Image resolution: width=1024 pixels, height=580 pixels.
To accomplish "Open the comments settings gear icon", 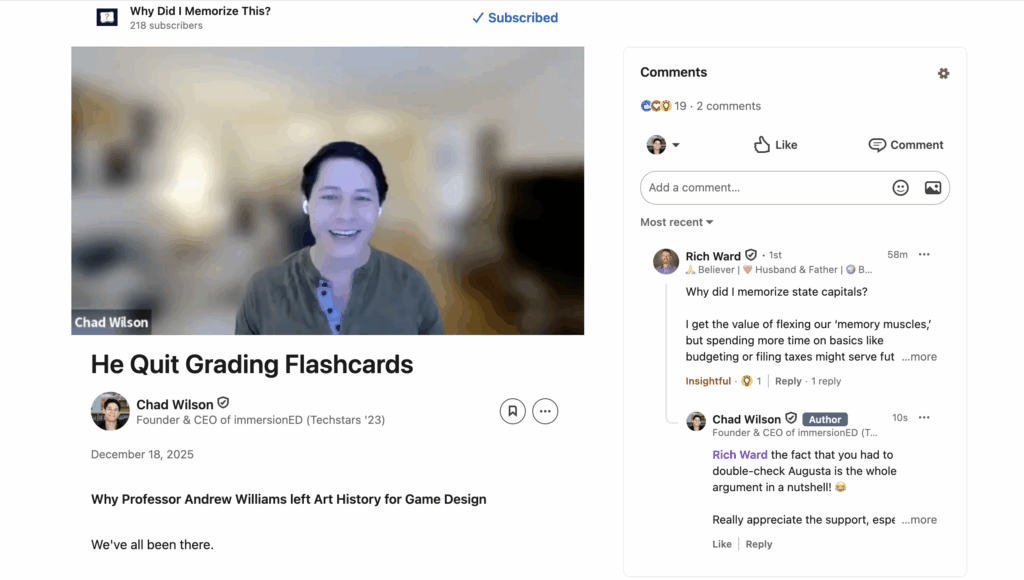I will click(x=943, y=73).
